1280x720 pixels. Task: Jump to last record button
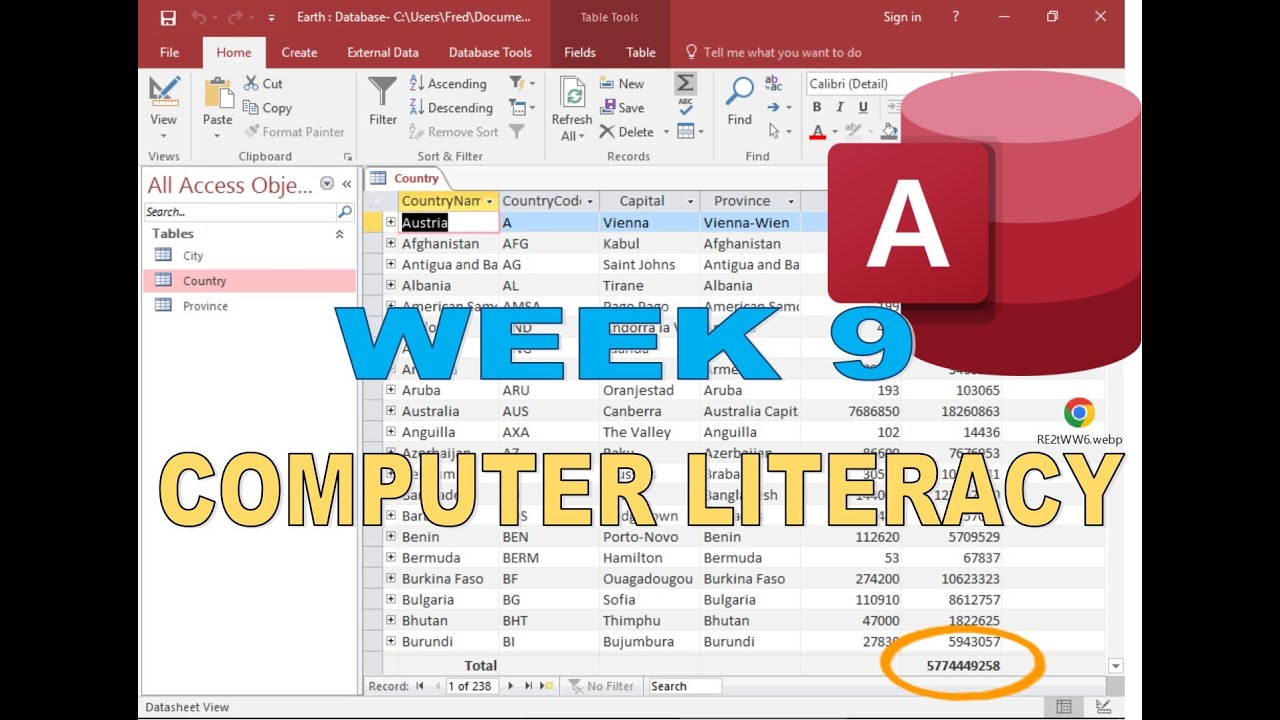[528, 686]
